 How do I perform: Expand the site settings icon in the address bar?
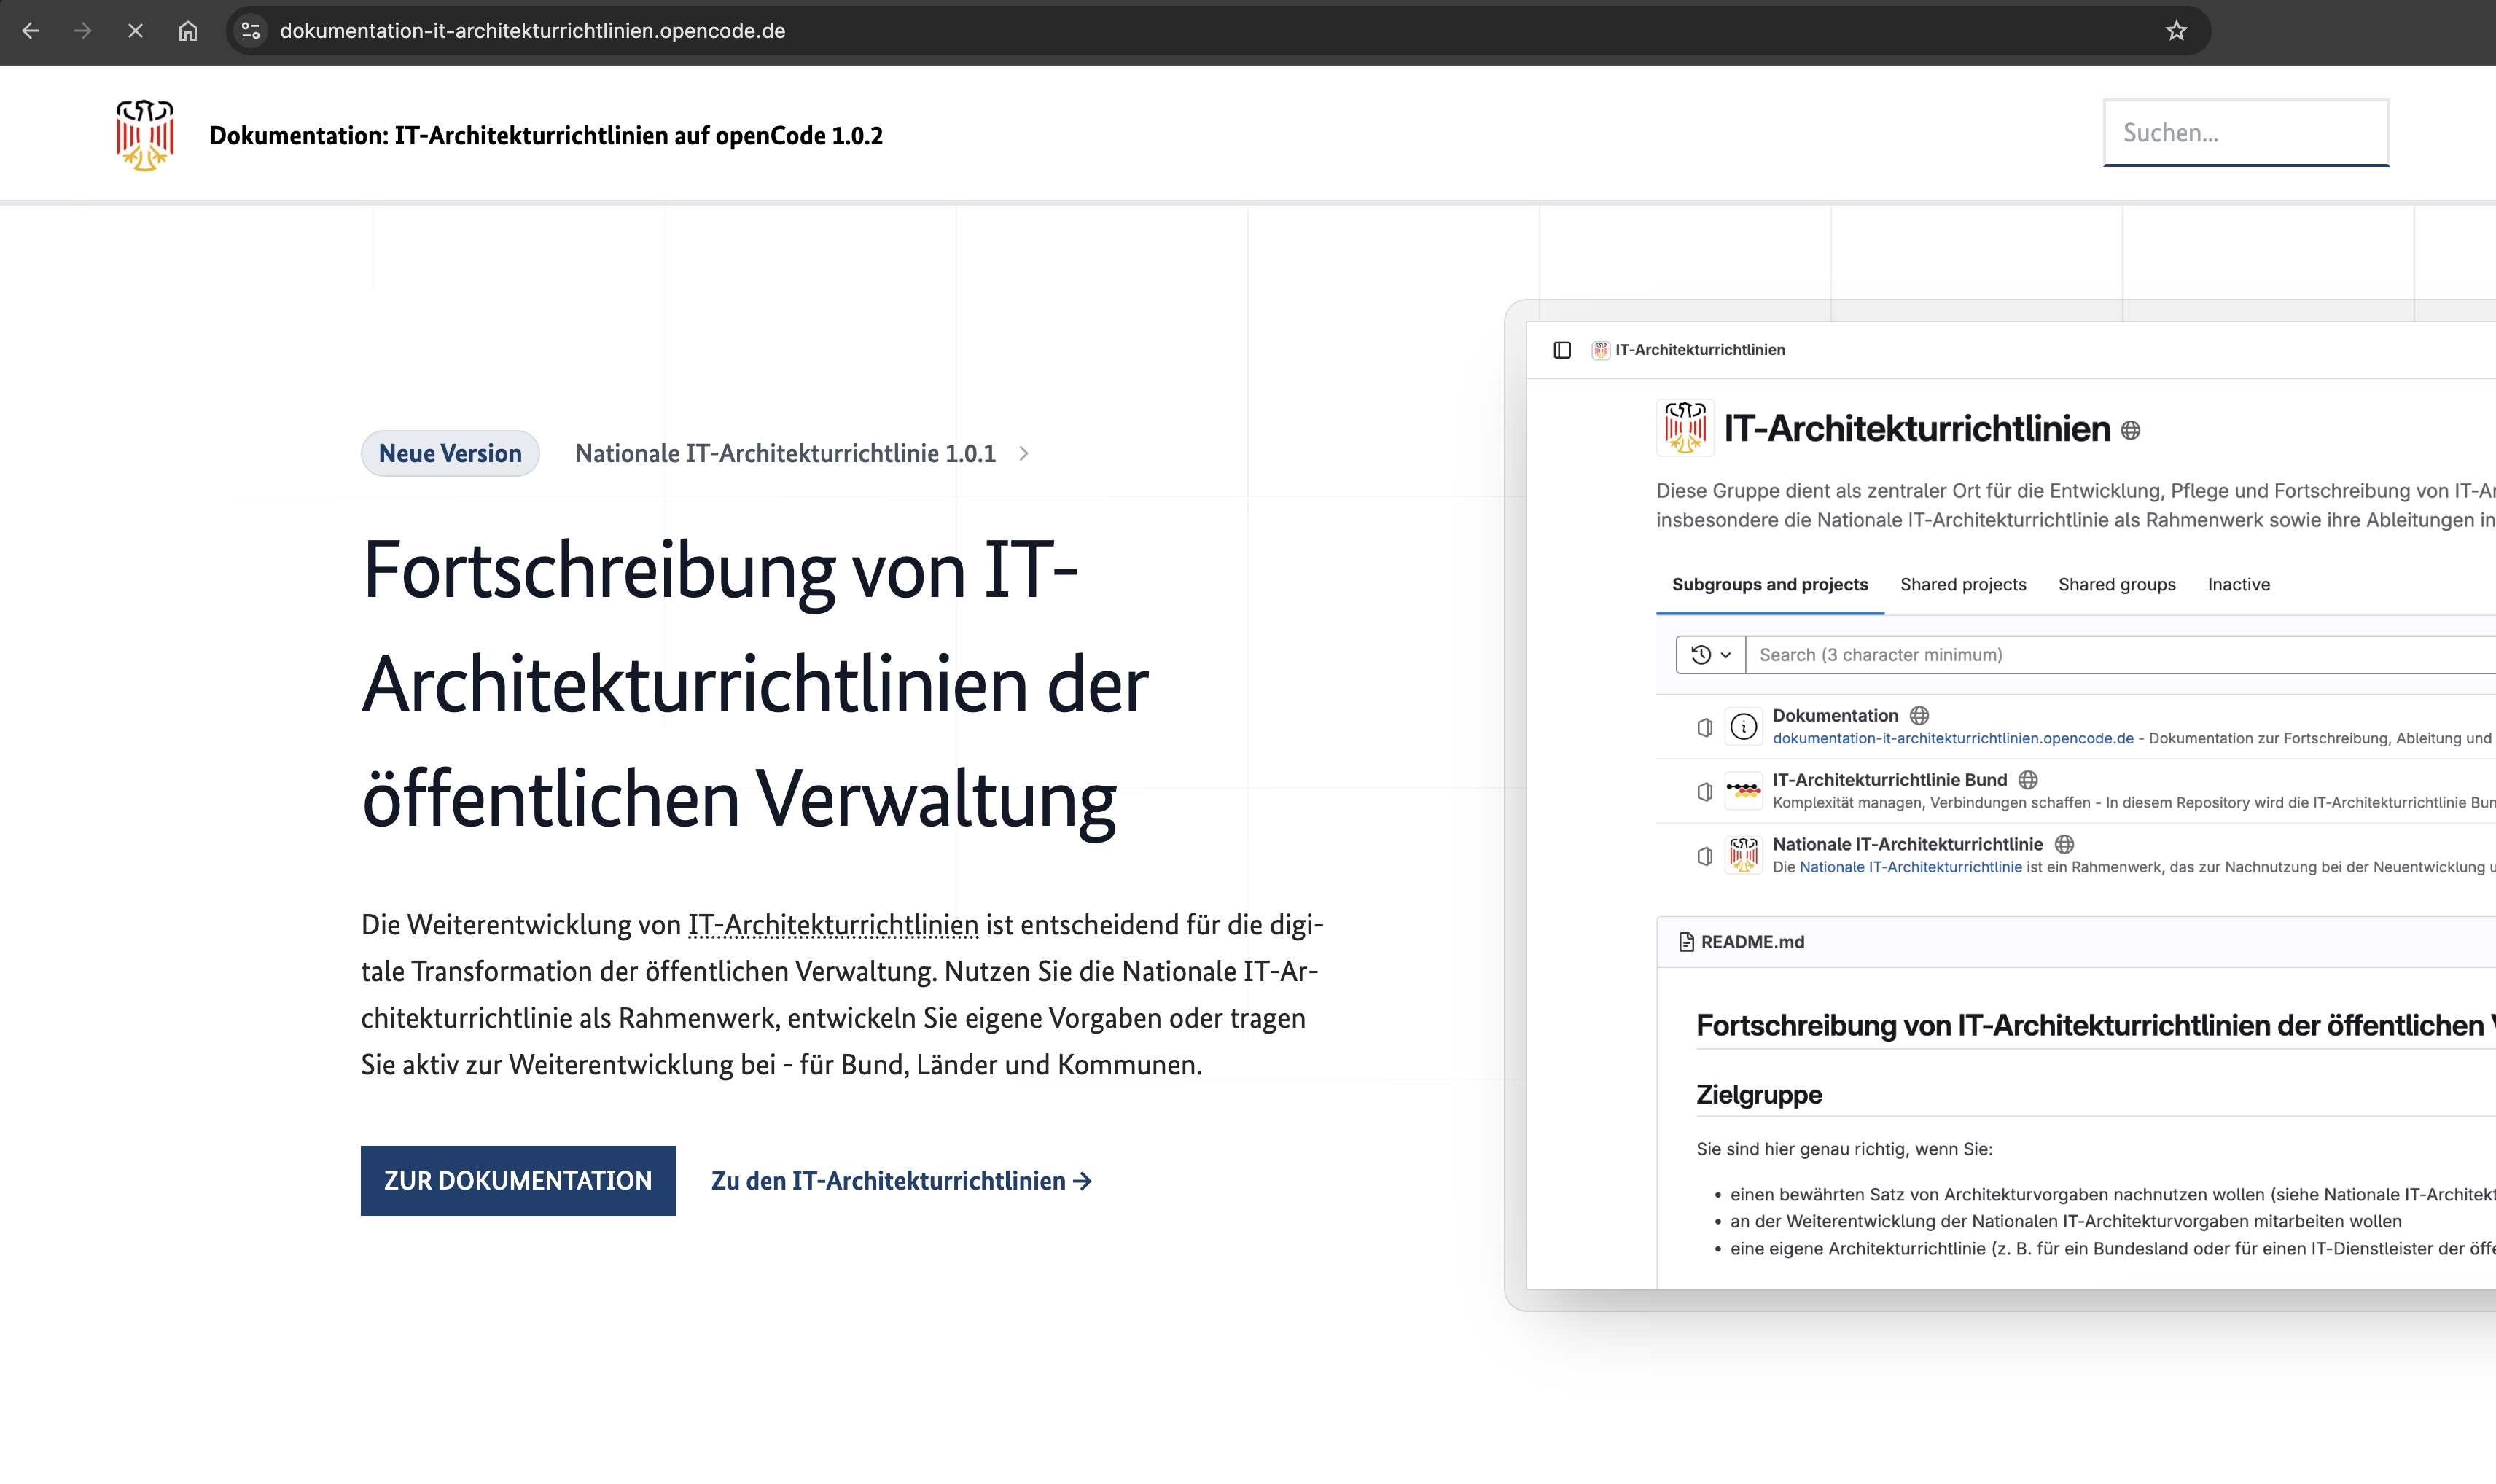pyautogui.click(x=250, y=31)
